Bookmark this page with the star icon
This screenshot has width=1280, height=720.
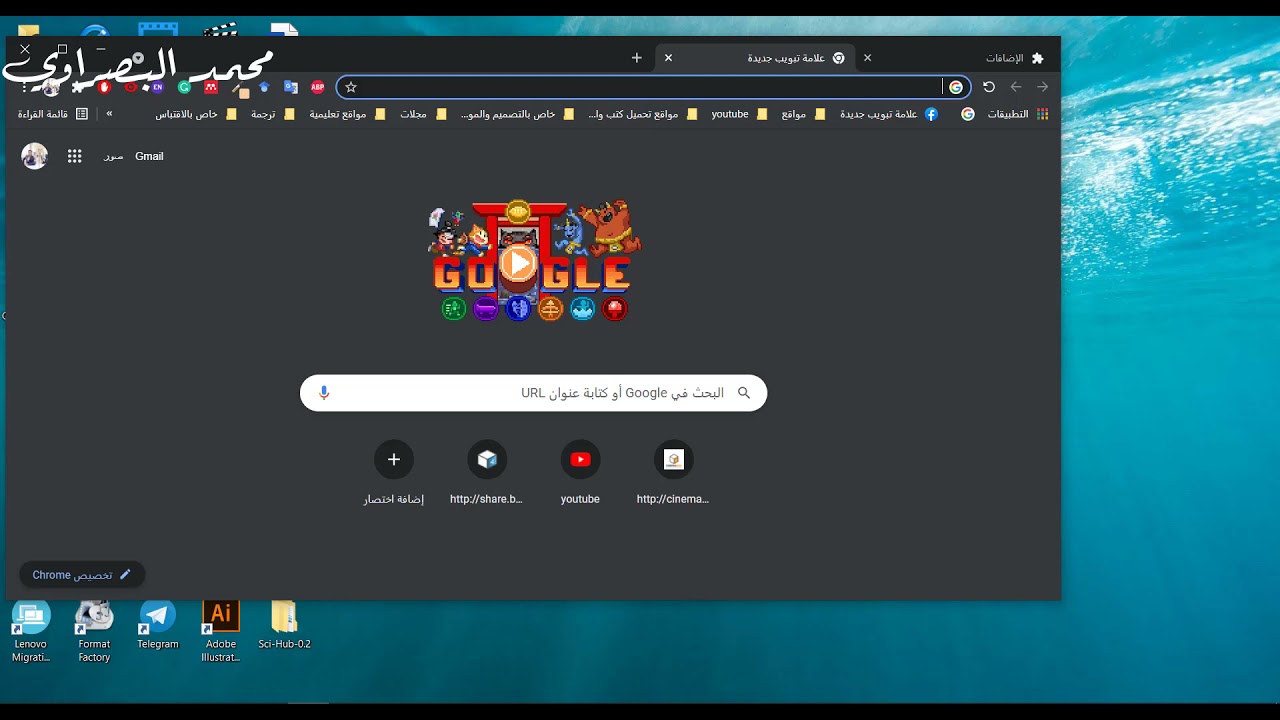351,87
